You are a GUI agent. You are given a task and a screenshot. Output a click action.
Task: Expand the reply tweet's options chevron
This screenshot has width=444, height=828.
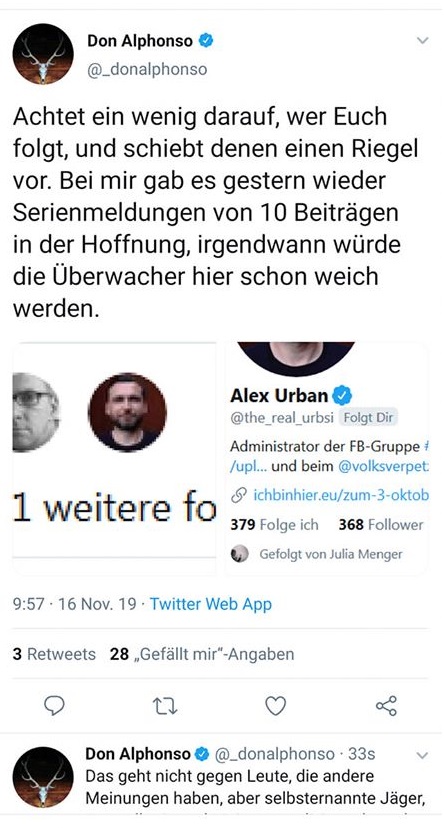click(422, 756)
